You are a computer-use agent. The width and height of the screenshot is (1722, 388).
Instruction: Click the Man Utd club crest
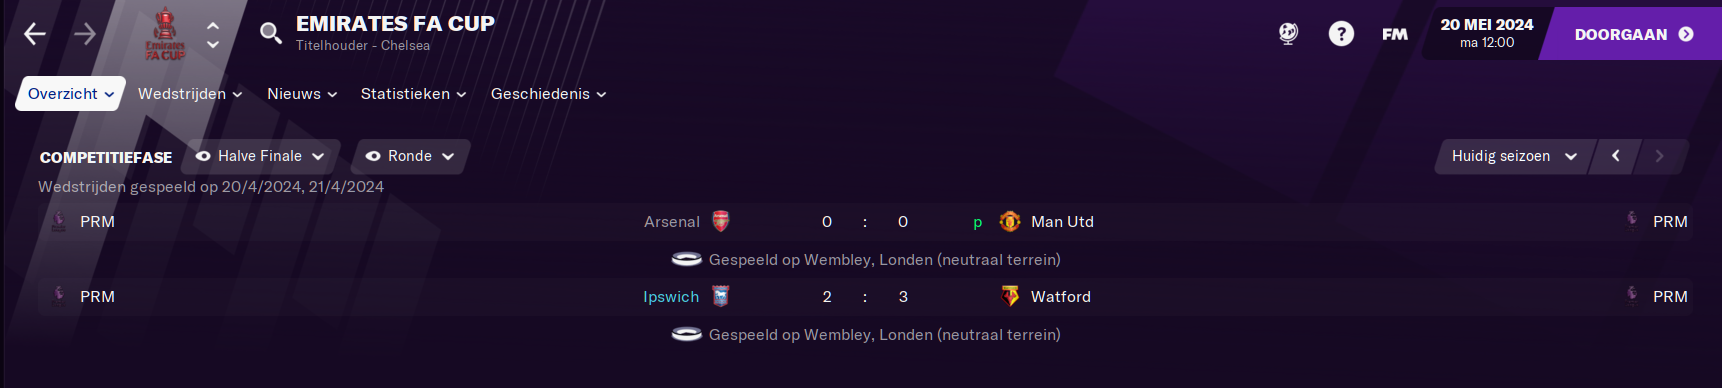tap(1010, 221)
